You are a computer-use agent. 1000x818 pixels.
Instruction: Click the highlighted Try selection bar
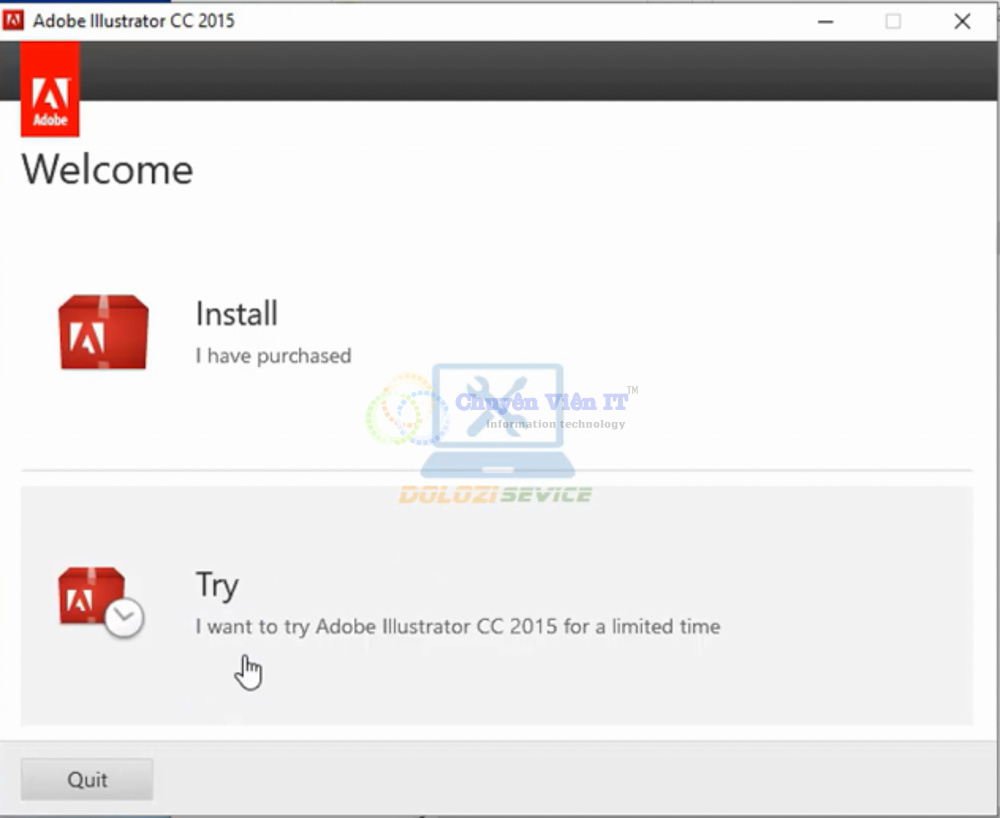(x=500, y=605)
